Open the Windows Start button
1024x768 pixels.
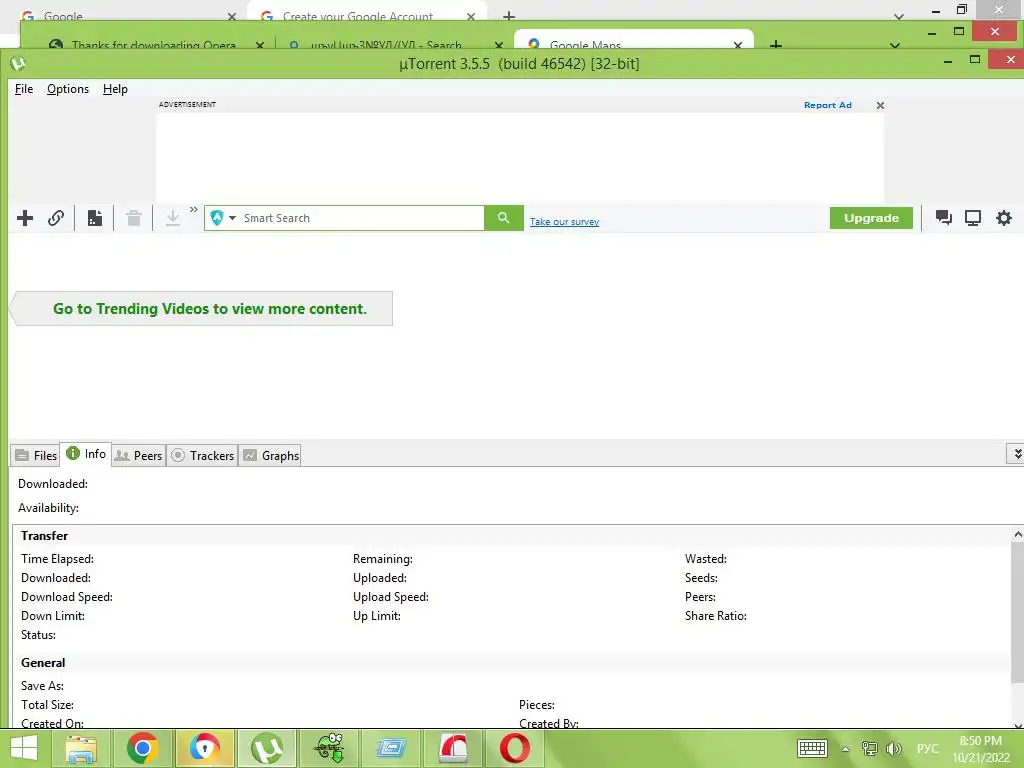point(24,748)
